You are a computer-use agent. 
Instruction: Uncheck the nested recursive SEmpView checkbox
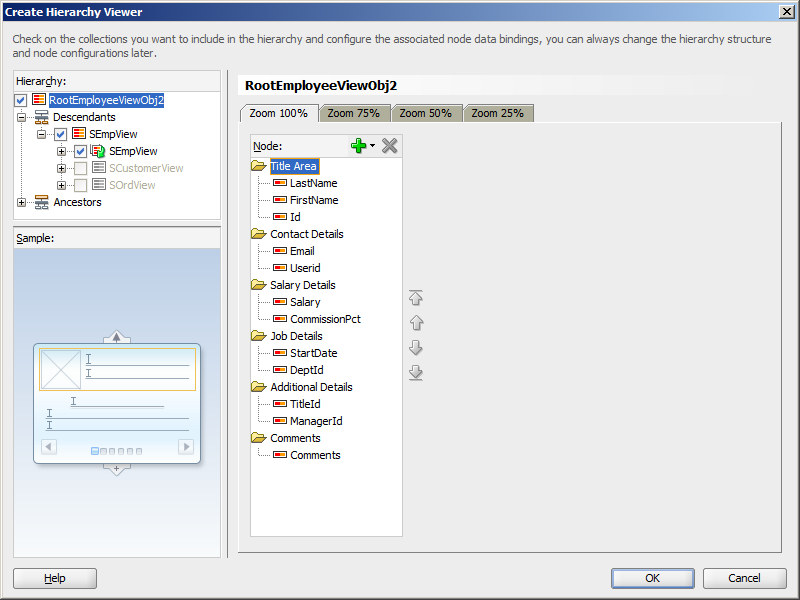point(80,151)
